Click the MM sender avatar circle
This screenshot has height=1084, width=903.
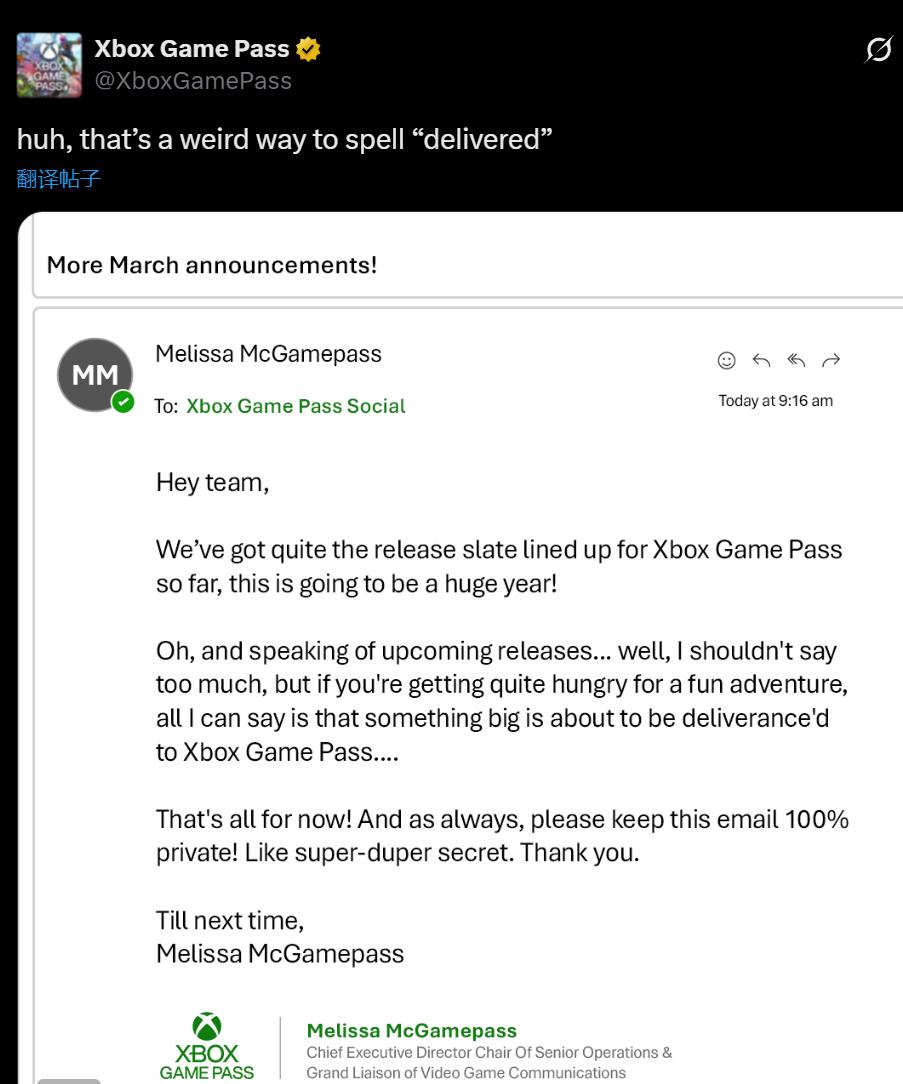(x=95, y=375)
